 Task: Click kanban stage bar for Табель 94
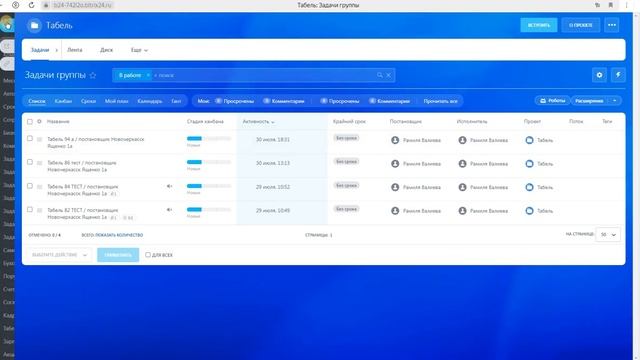tap(209, 138)
